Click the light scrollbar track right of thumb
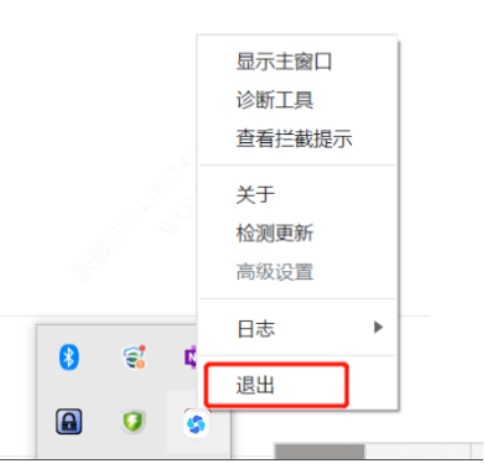 417,451
